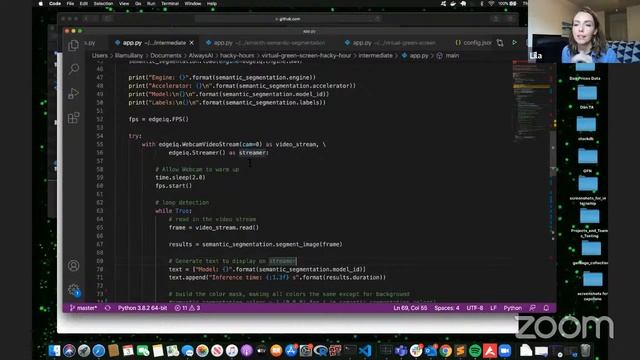
Task: Open the Accounts icon in the activity bar
Action: click(73, 266)
